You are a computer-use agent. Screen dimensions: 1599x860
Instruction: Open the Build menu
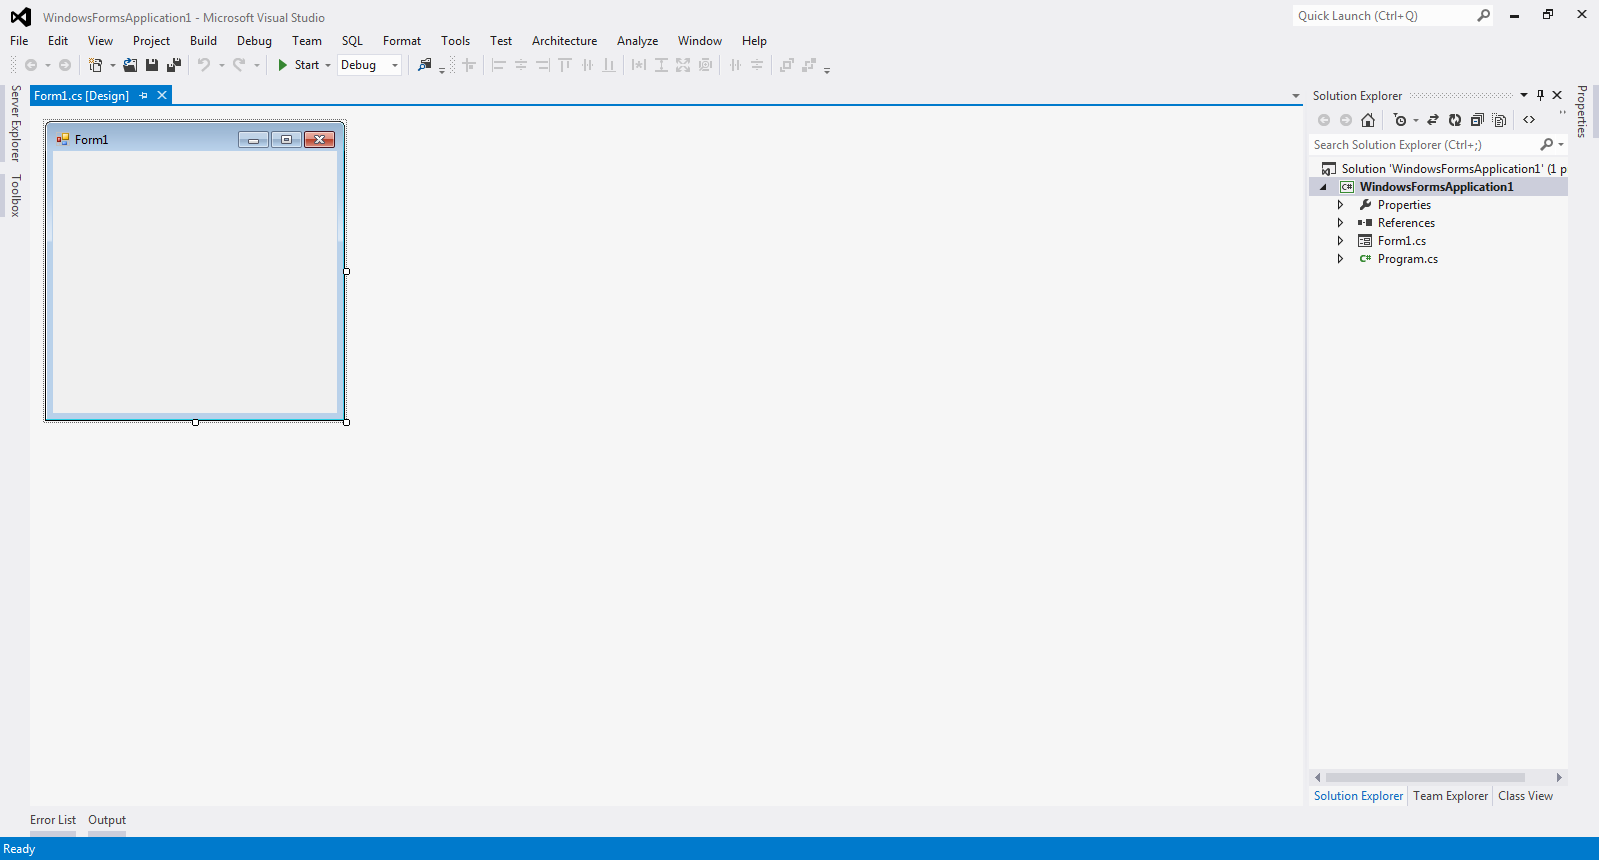pos(203,41)
